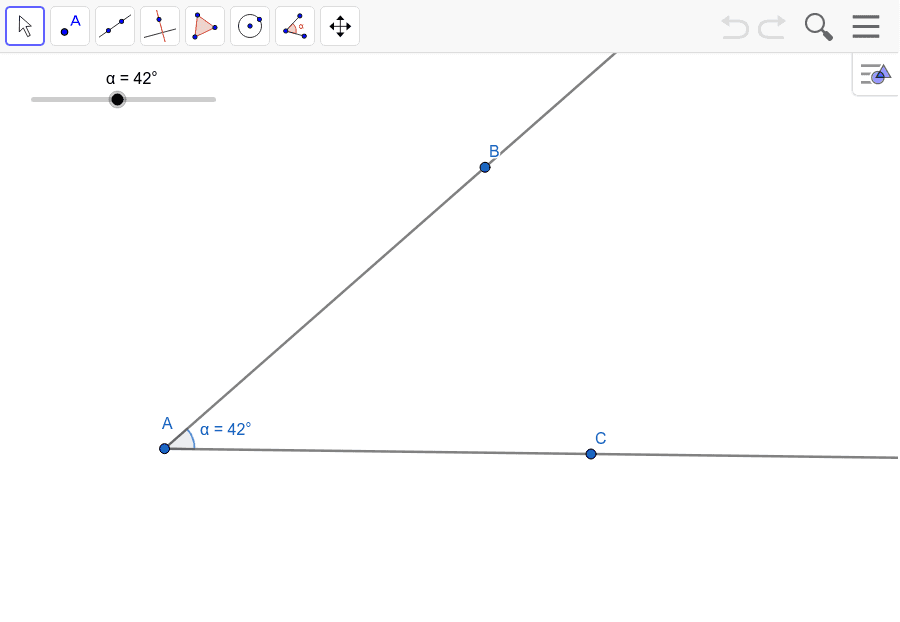Click the angle label α = 42° at A
The height and width of the screenshot is (622, 900).
[226, 429]
